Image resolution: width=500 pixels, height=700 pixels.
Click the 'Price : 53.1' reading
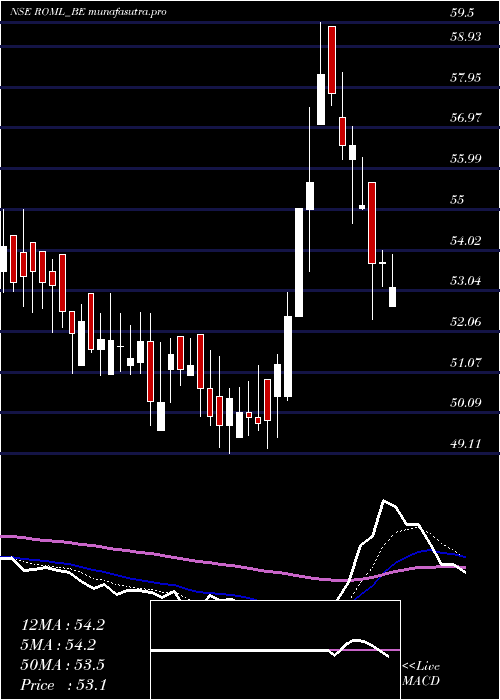pos(63,684)
